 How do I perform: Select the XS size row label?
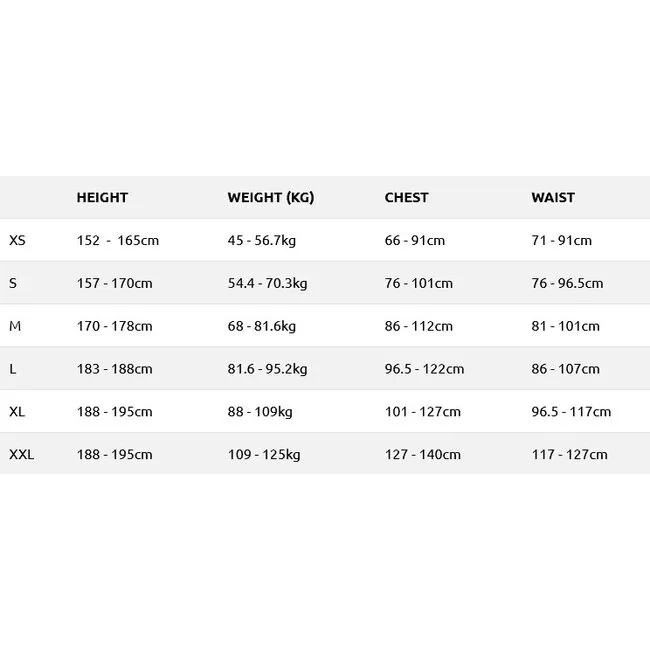pos(17,240)
